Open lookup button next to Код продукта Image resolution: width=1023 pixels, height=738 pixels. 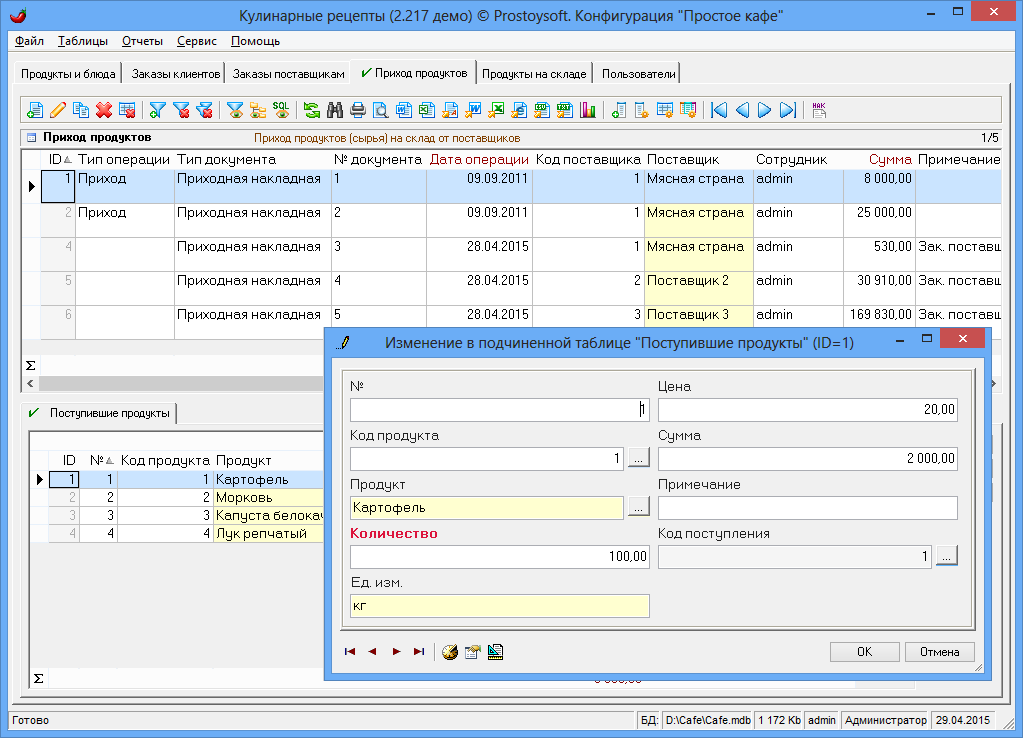point(639,458)
